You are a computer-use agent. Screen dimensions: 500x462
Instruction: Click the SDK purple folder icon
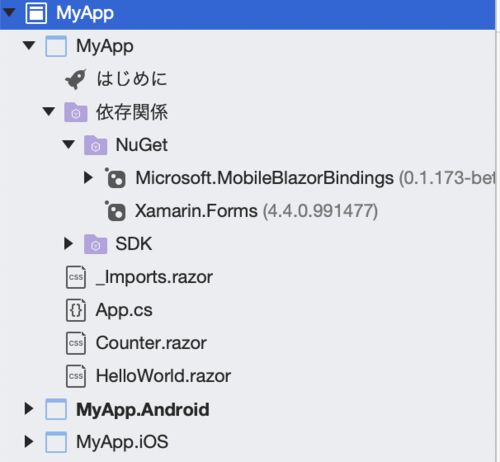[95, 244]
